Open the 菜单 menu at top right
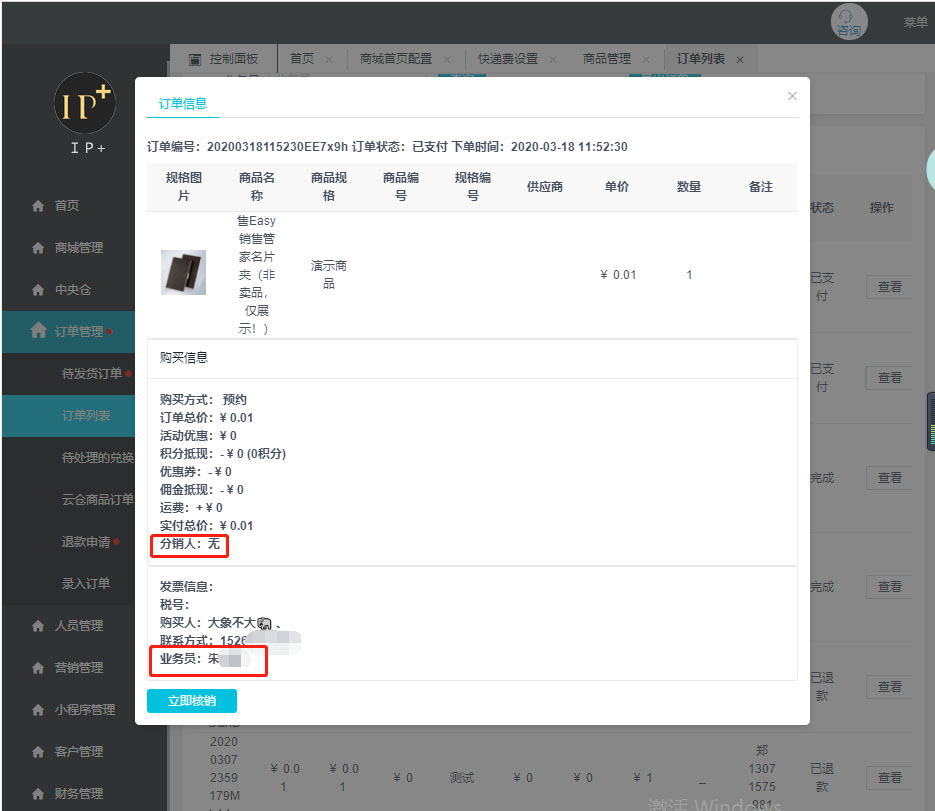The width and height of the screenshot is (935, 811). click(x=915, y=22)
